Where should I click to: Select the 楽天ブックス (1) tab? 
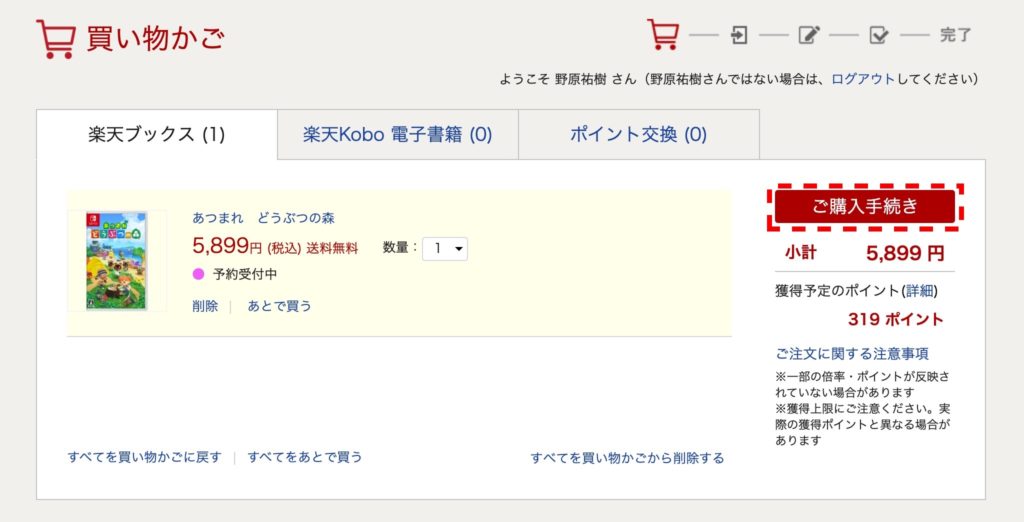click(x=157, y=134)
